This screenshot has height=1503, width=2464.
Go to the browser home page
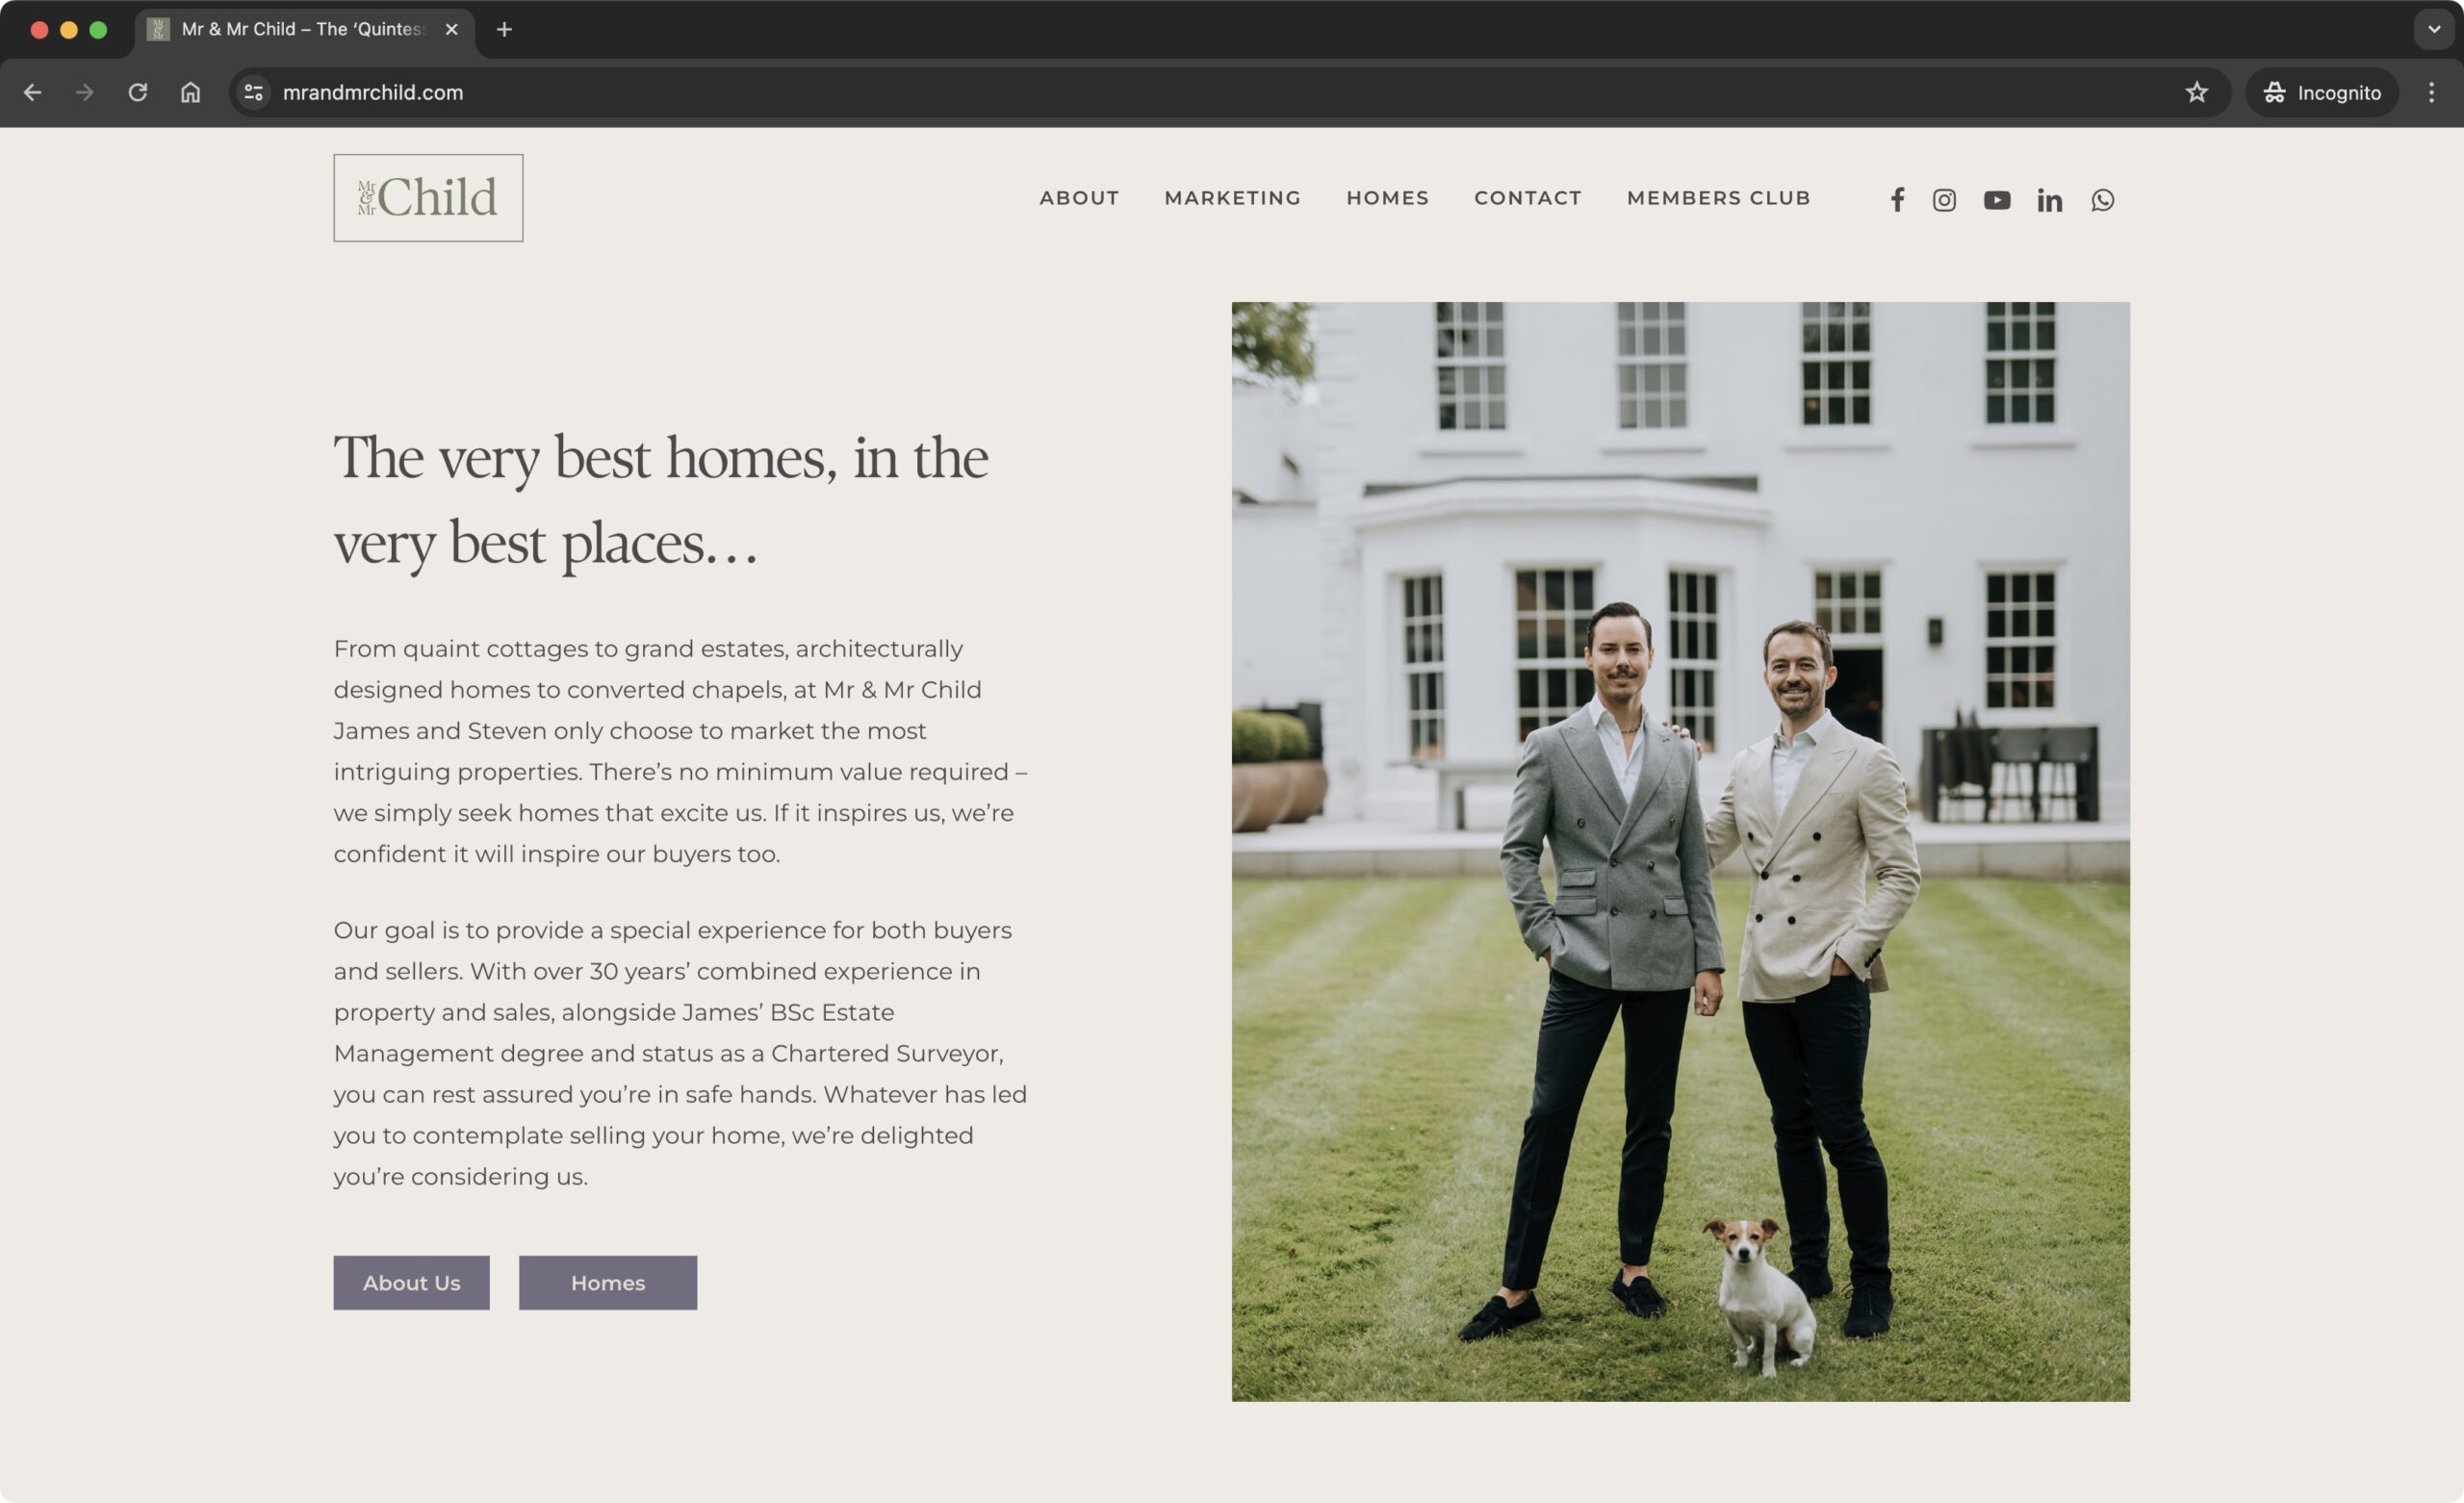[190, 92]
